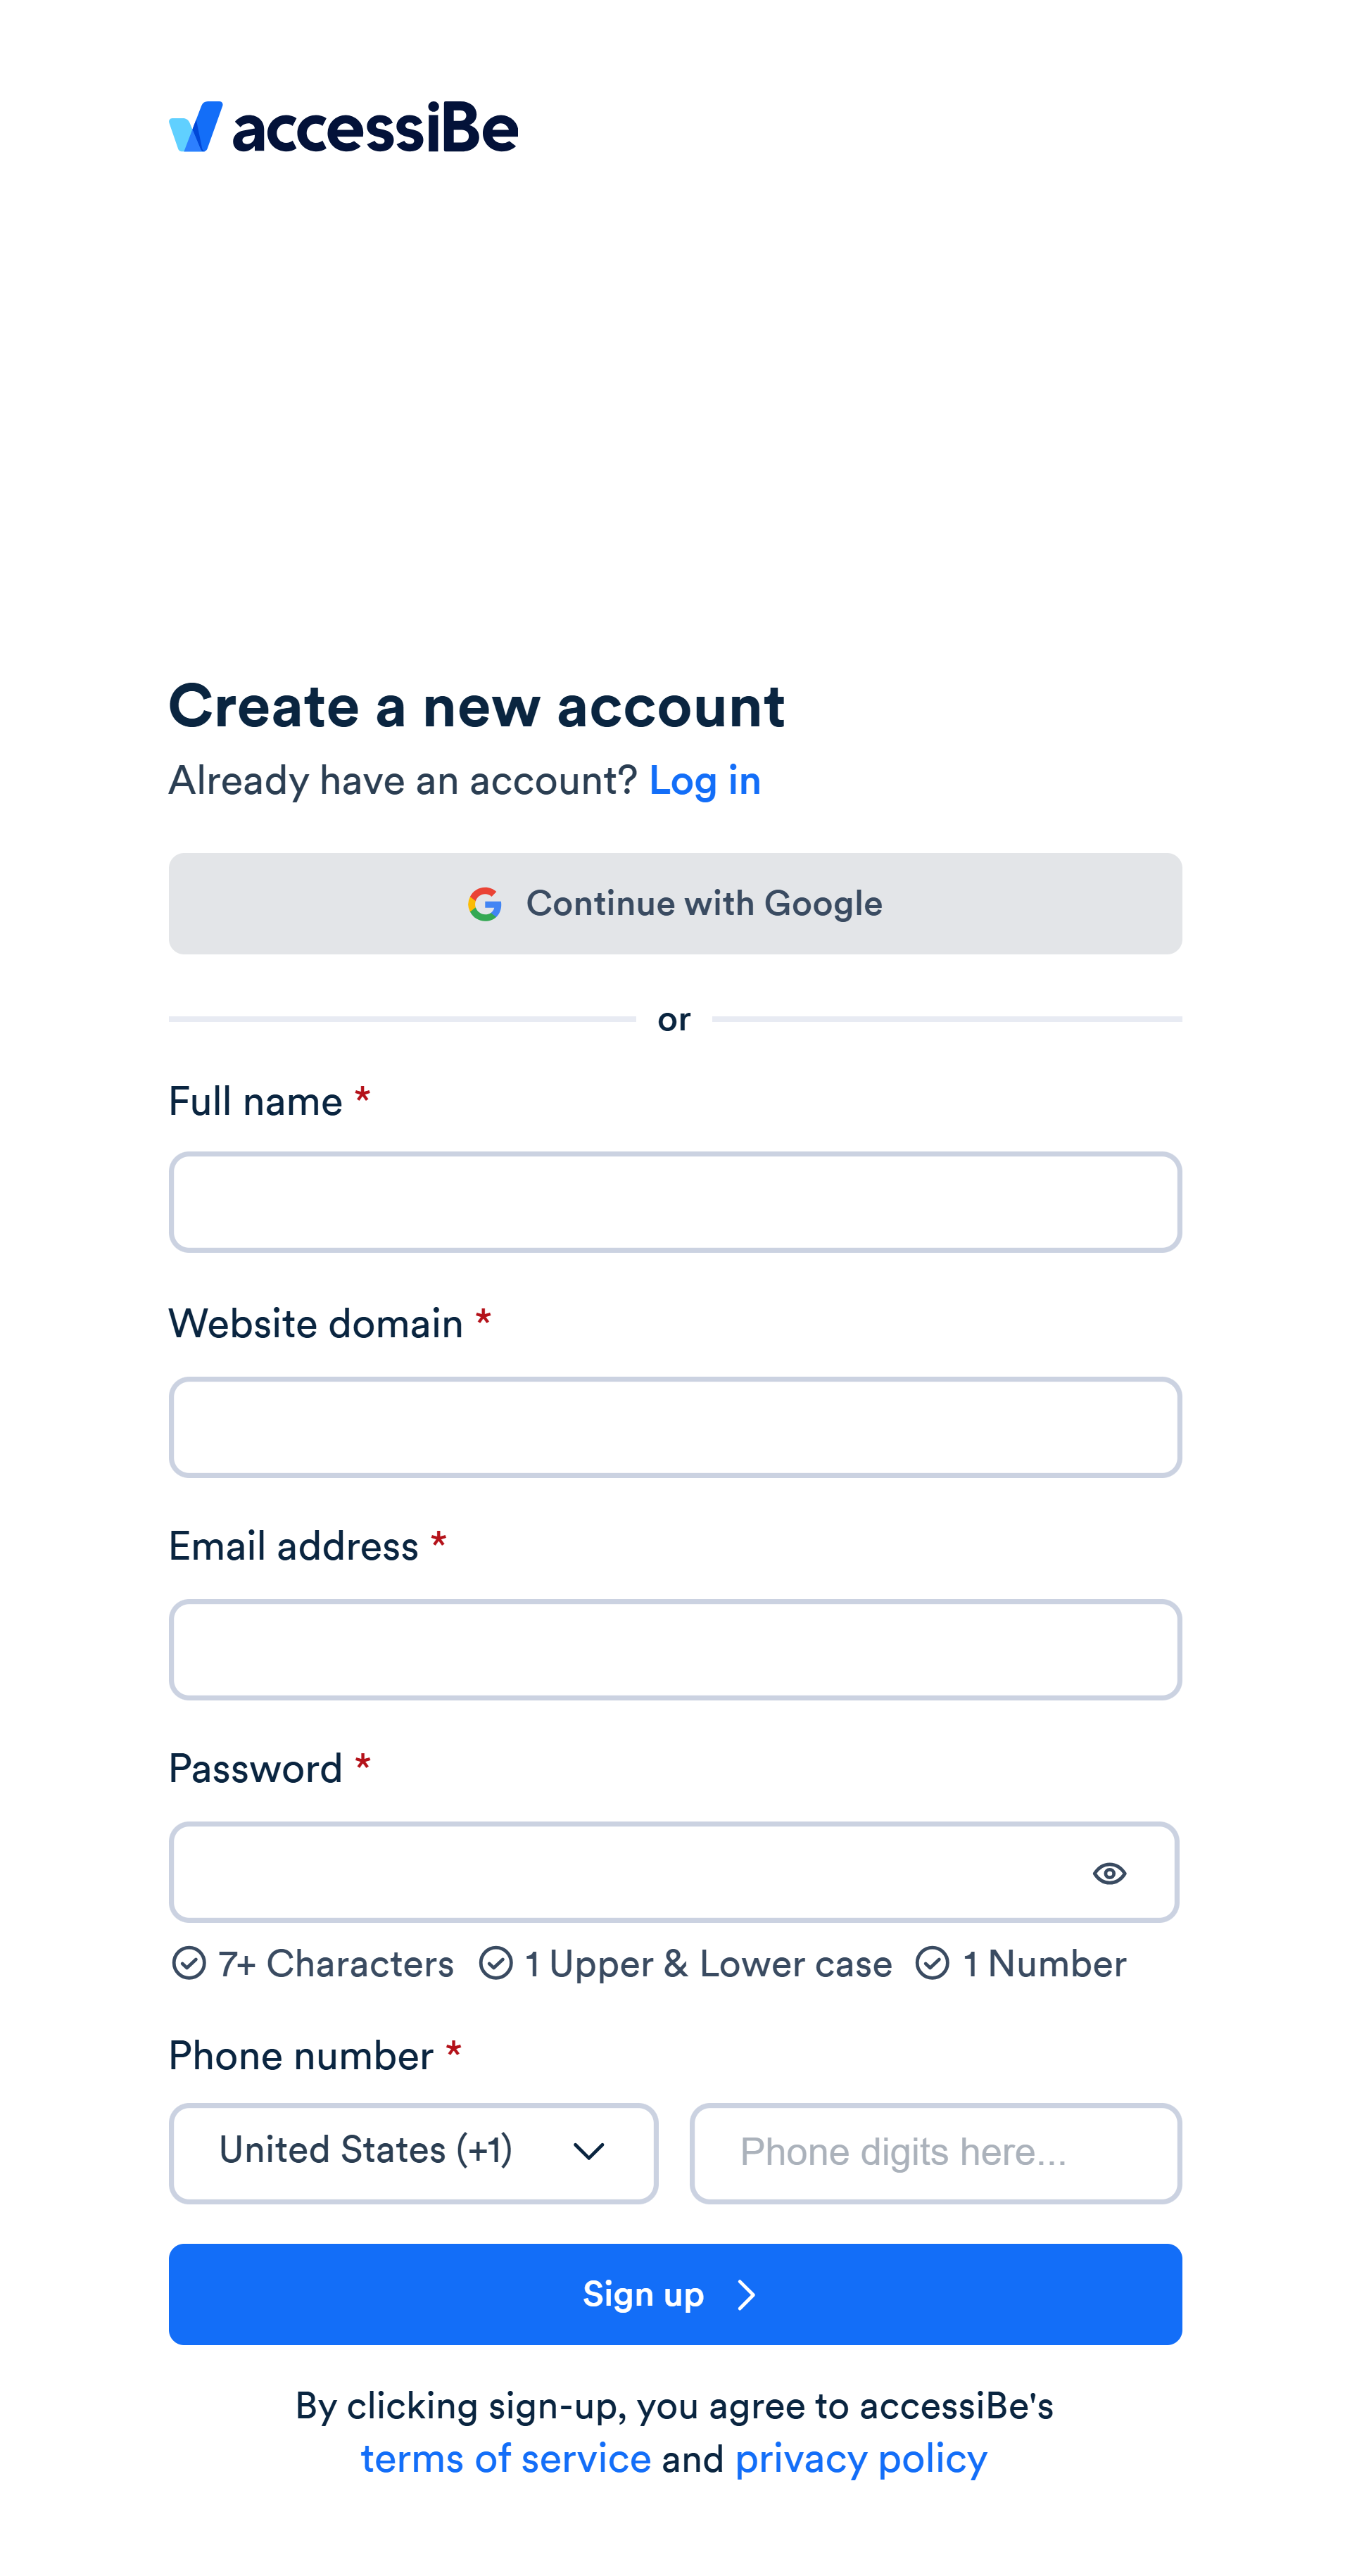Click the checkmark beside 1 Upper & Lower case
Viewport: 1364px width, 2576px height.
point(497,1963)
